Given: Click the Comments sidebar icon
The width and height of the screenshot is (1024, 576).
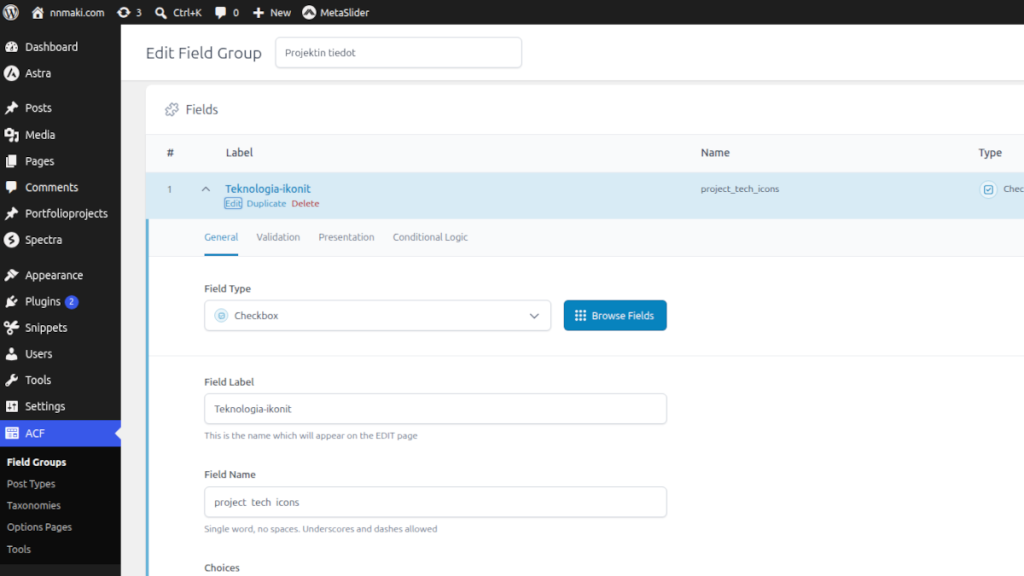Looking at the screenshot, I should (12, 187).
